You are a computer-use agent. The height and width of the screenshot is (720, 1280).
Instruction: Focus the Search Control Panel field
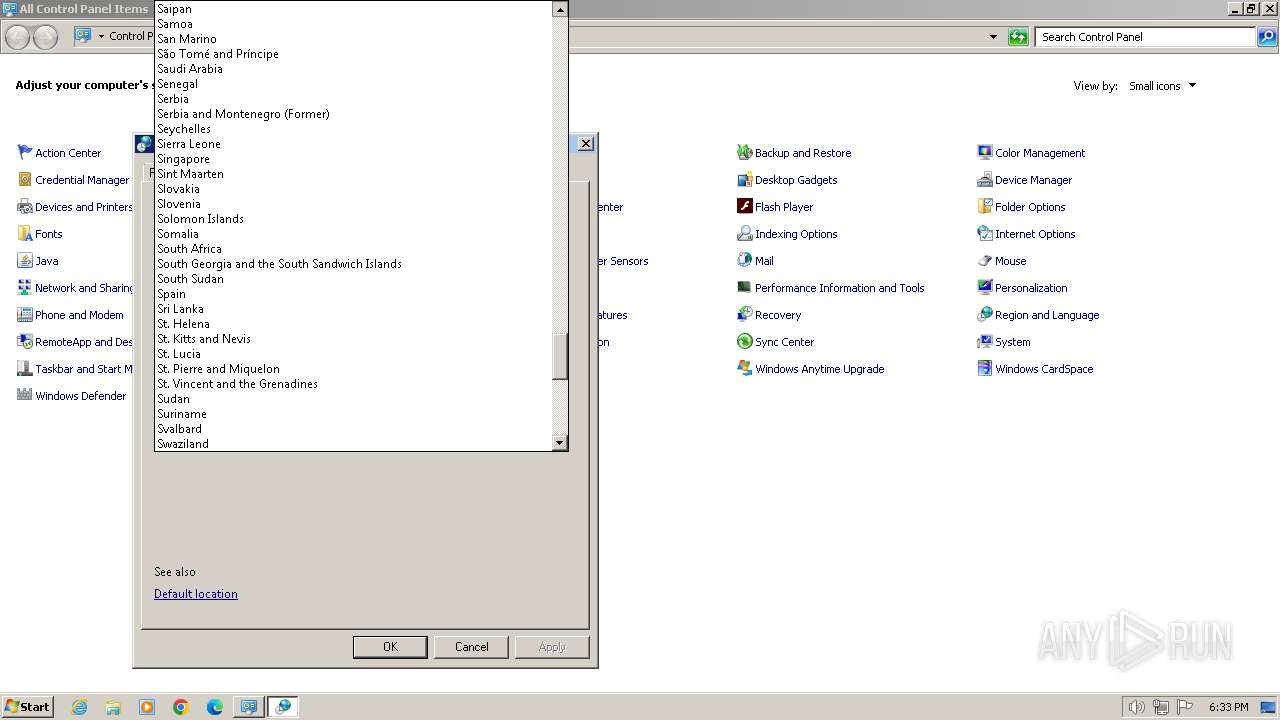1145,37
